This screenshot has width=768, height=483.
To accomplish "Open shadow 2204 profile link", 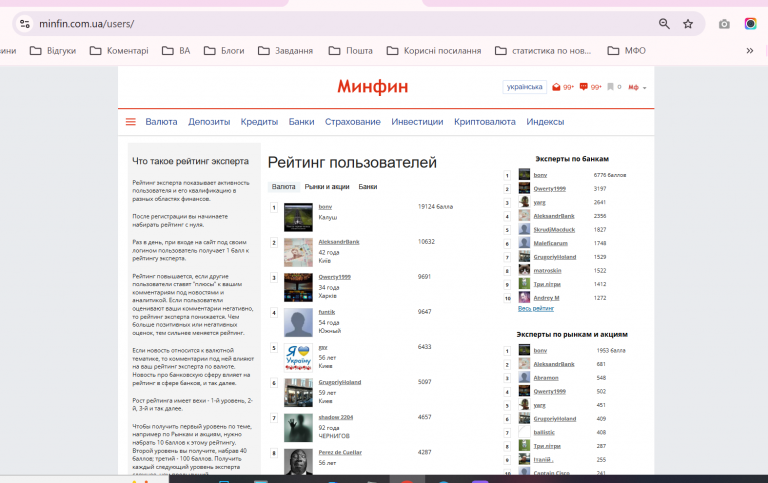I will (x=336, y=417).
